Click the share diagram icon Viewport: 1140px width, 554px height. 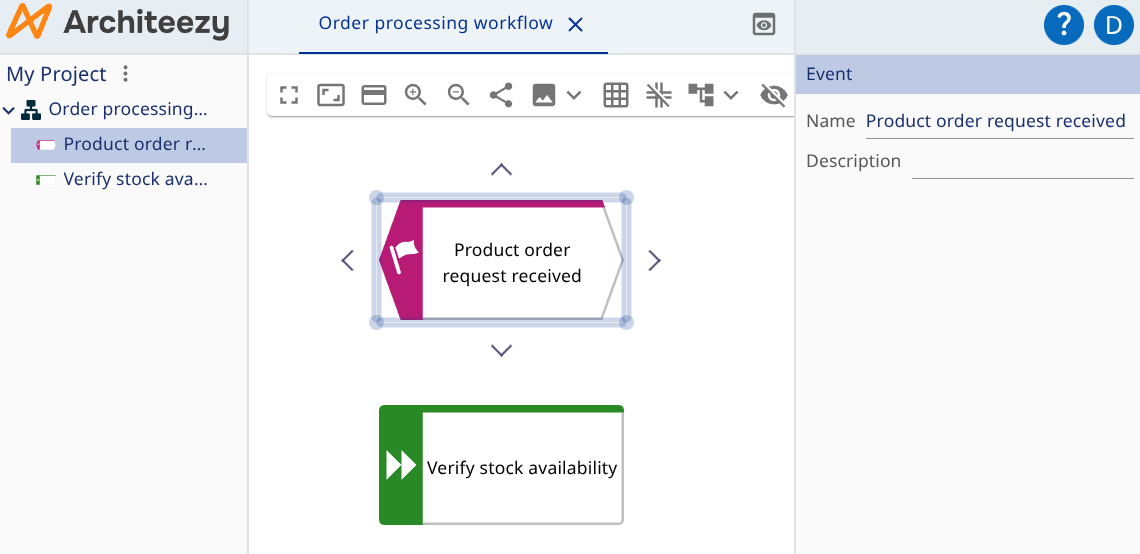pyautogui.click(x=501, y=95)
